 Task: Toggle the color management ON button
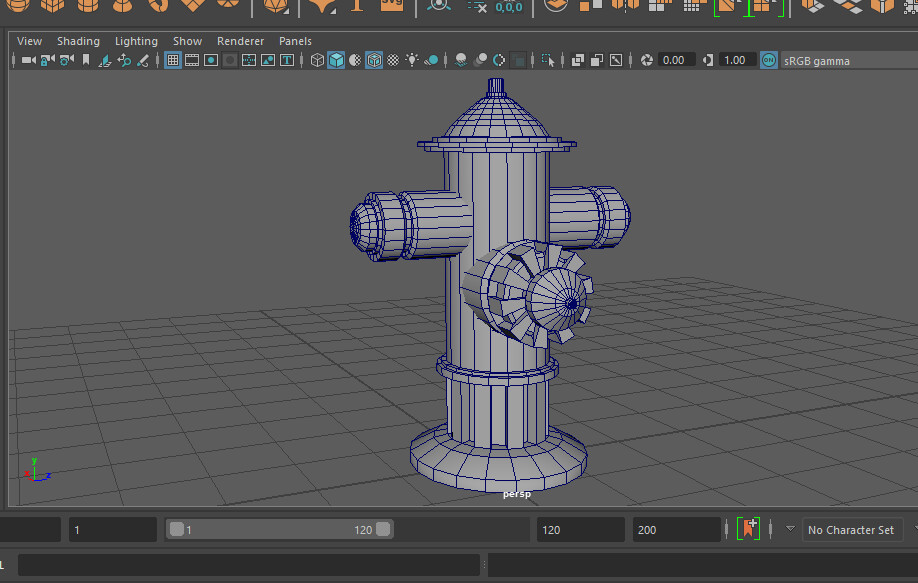pyautogui.click(x=768, y=60)
